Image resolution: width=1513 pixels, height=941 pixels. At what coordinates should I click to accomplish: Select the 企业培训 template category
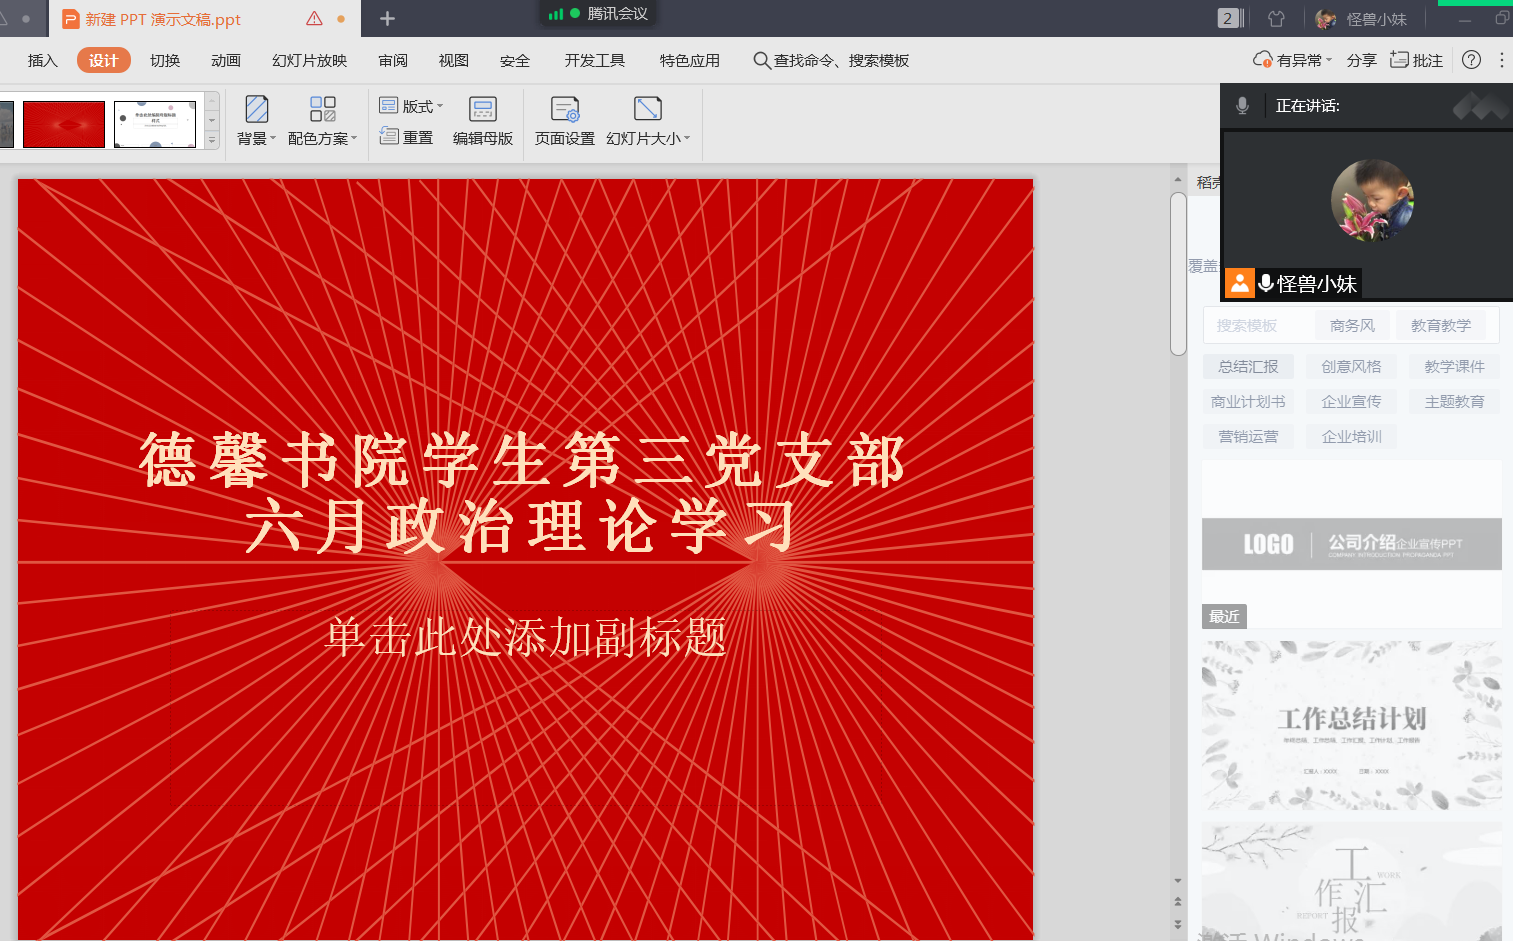coord(1351,437)
